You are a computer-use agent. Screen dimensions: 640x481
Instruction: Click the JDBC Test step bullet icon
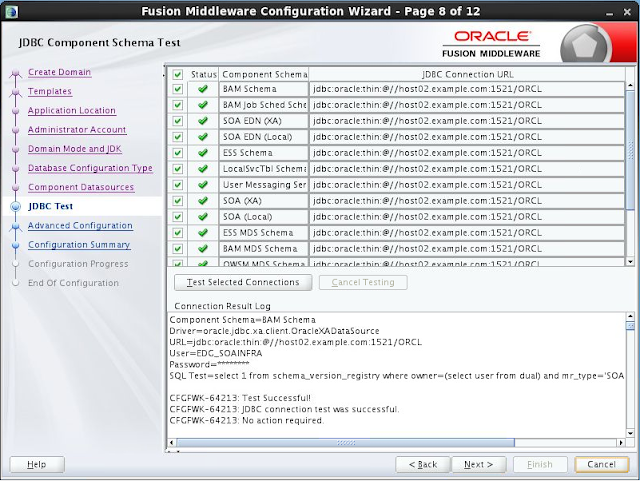coord(16,207)
